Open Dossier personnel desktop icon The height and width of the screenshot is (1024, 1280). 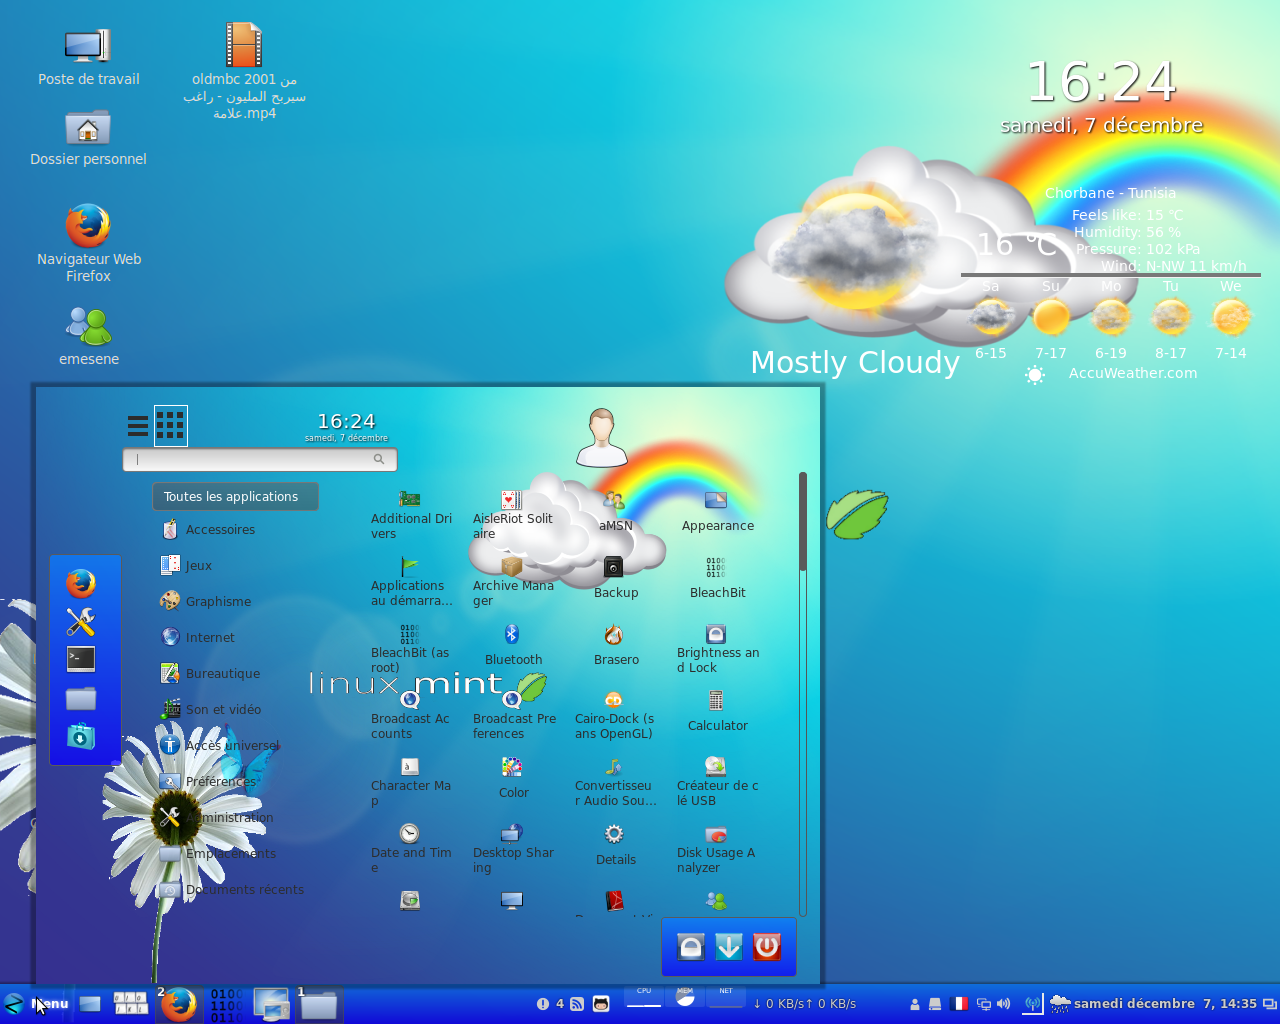point(88,138)
